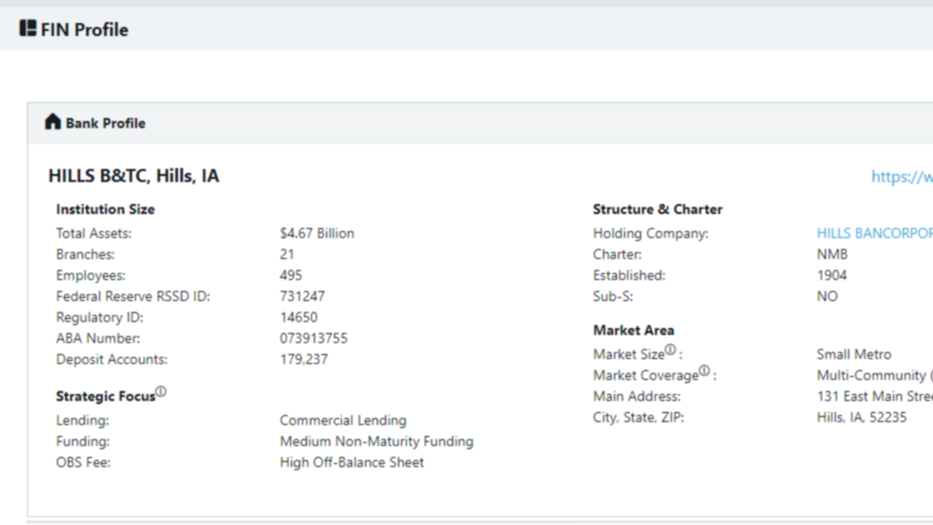Click the High Off-Balance Sheet value
933x525 pixels.
[x=352, y=462]
